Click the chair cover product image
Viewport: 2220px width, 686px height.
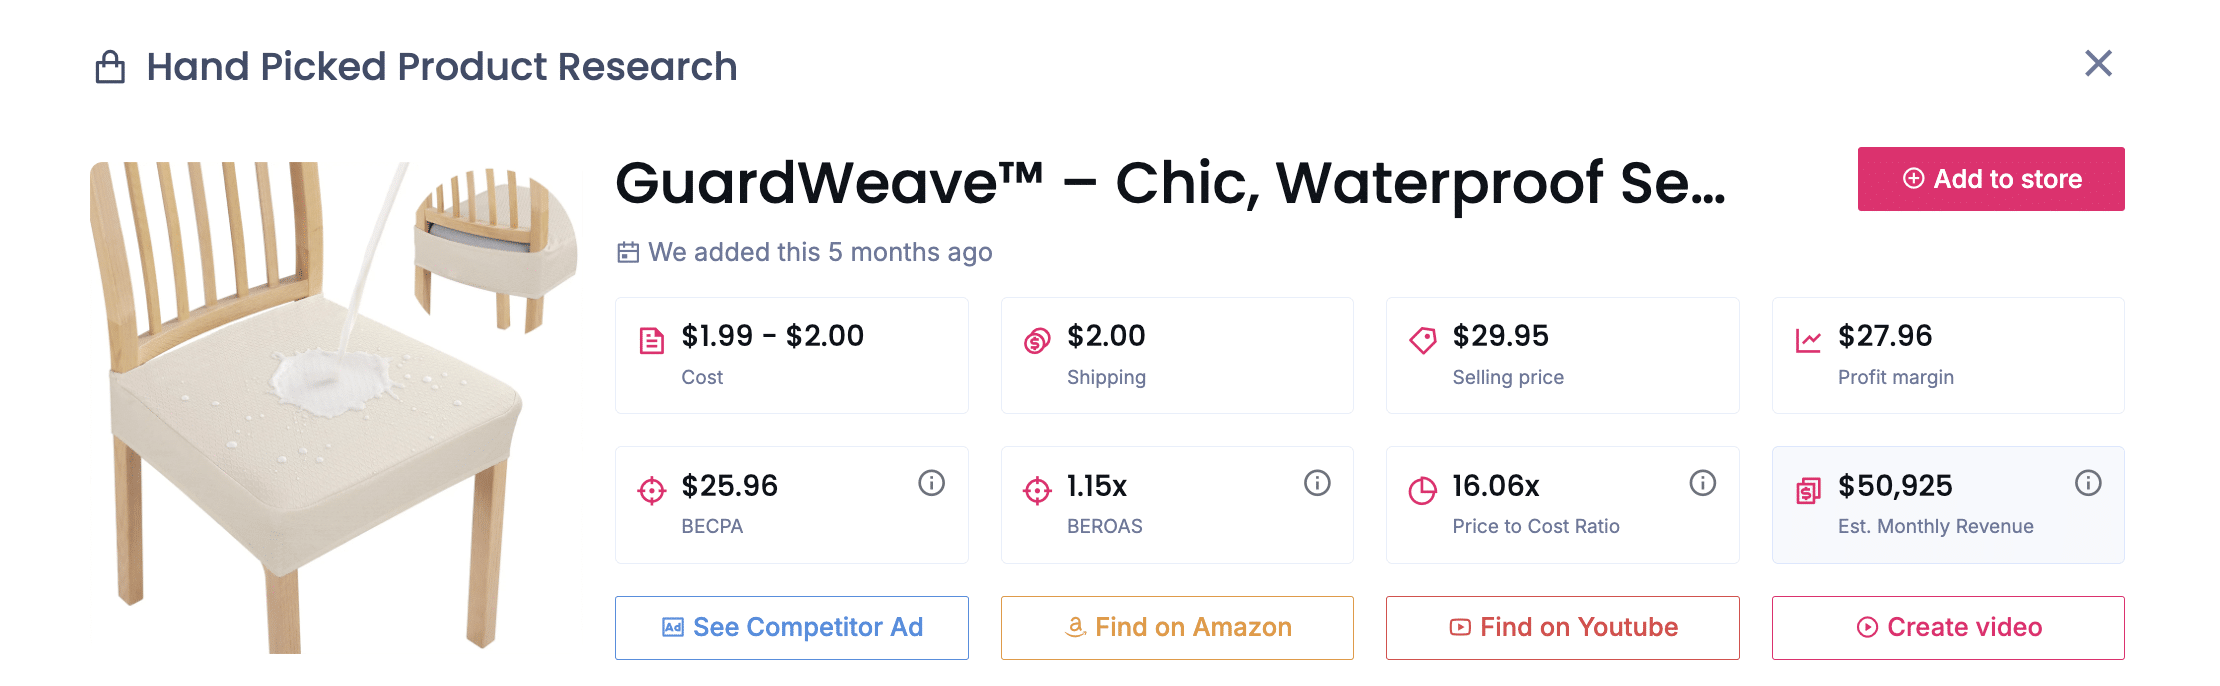pyautogui.click(x=335, y=408)
